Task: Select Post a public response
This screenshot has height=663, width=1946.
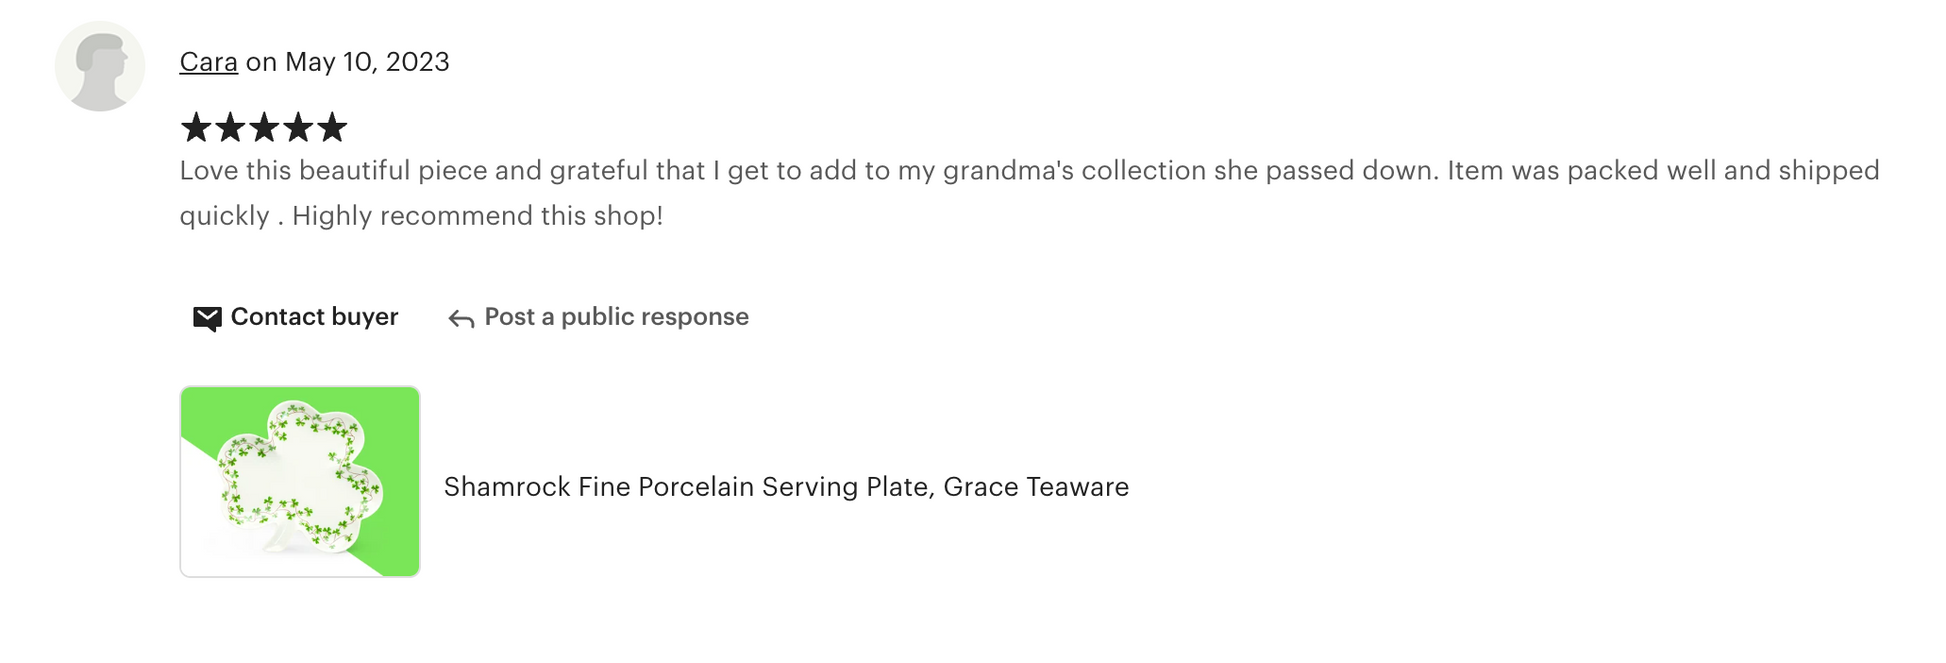Action: pos(616,317)
